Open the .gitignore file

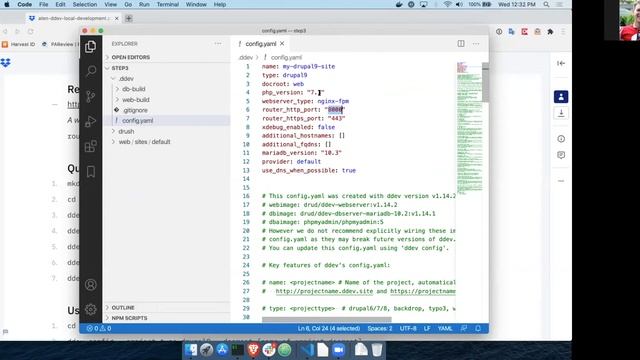click(x=168, y=110)
